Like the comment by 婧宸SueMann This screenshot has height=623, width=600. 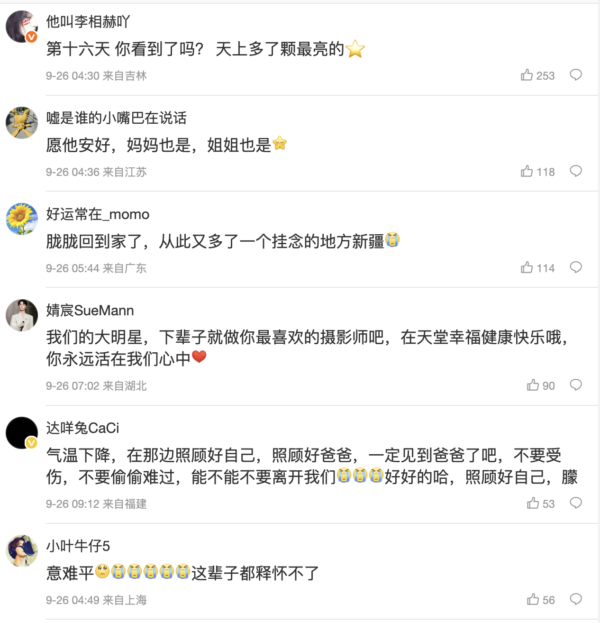point(533,385)
